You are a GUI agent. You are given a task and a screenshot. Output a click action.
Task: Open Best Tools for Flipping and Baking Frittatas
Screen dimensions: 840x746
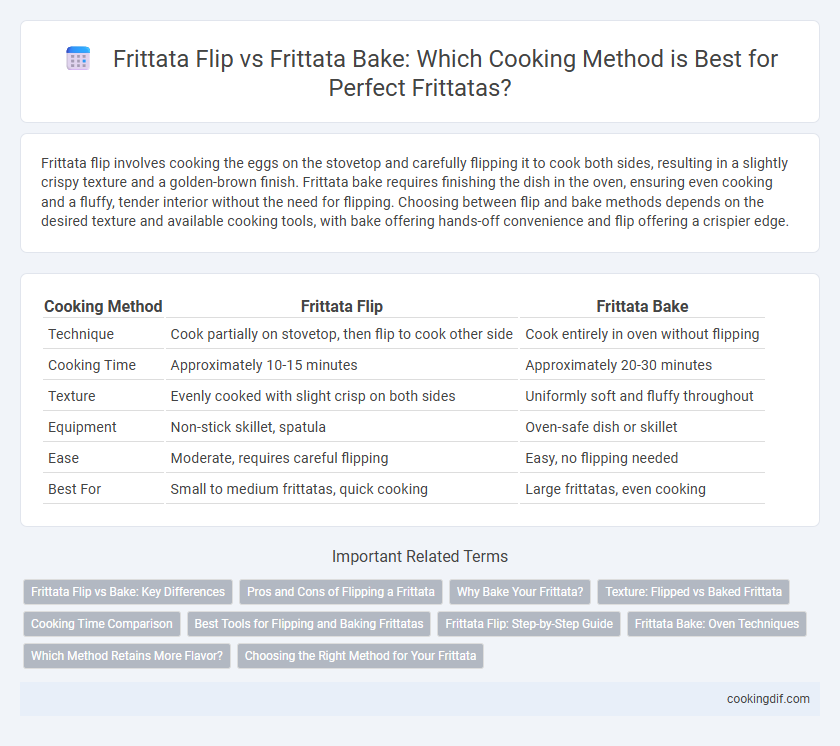(309, 624)
